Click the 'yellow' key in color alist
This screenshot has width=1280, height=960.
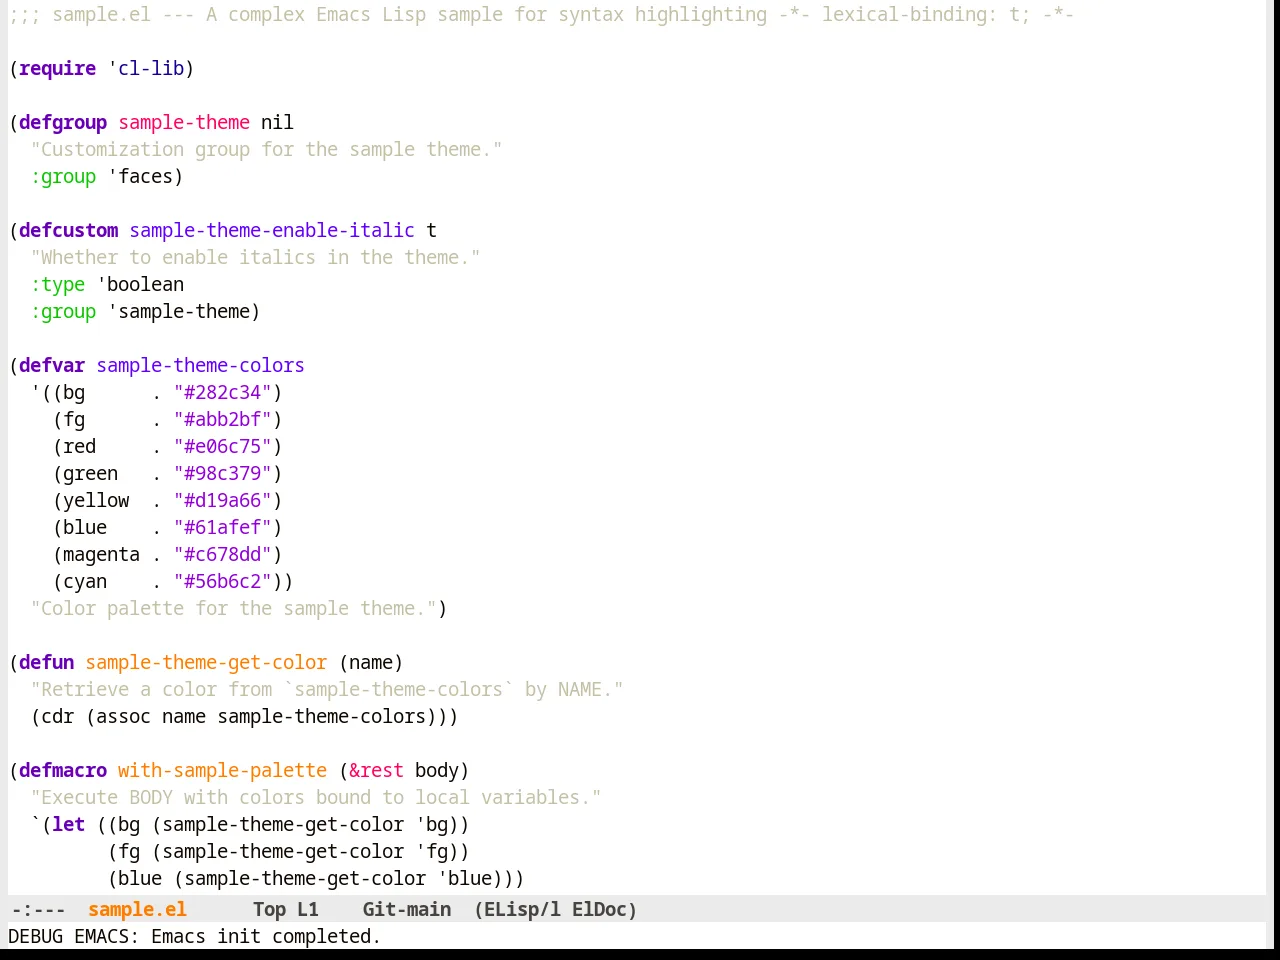[x=96, y=500]
